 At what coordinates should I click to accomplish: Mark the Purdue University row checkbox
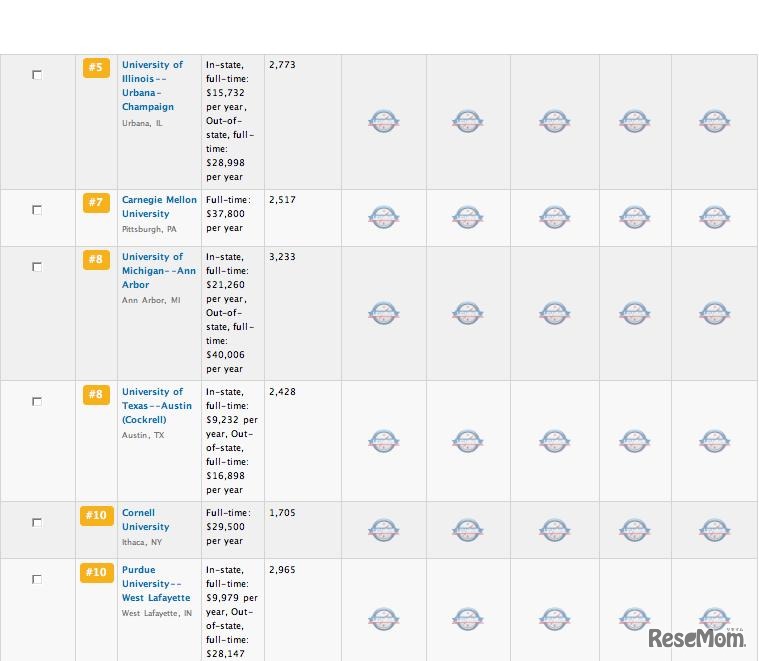click(x=37, y=580)
